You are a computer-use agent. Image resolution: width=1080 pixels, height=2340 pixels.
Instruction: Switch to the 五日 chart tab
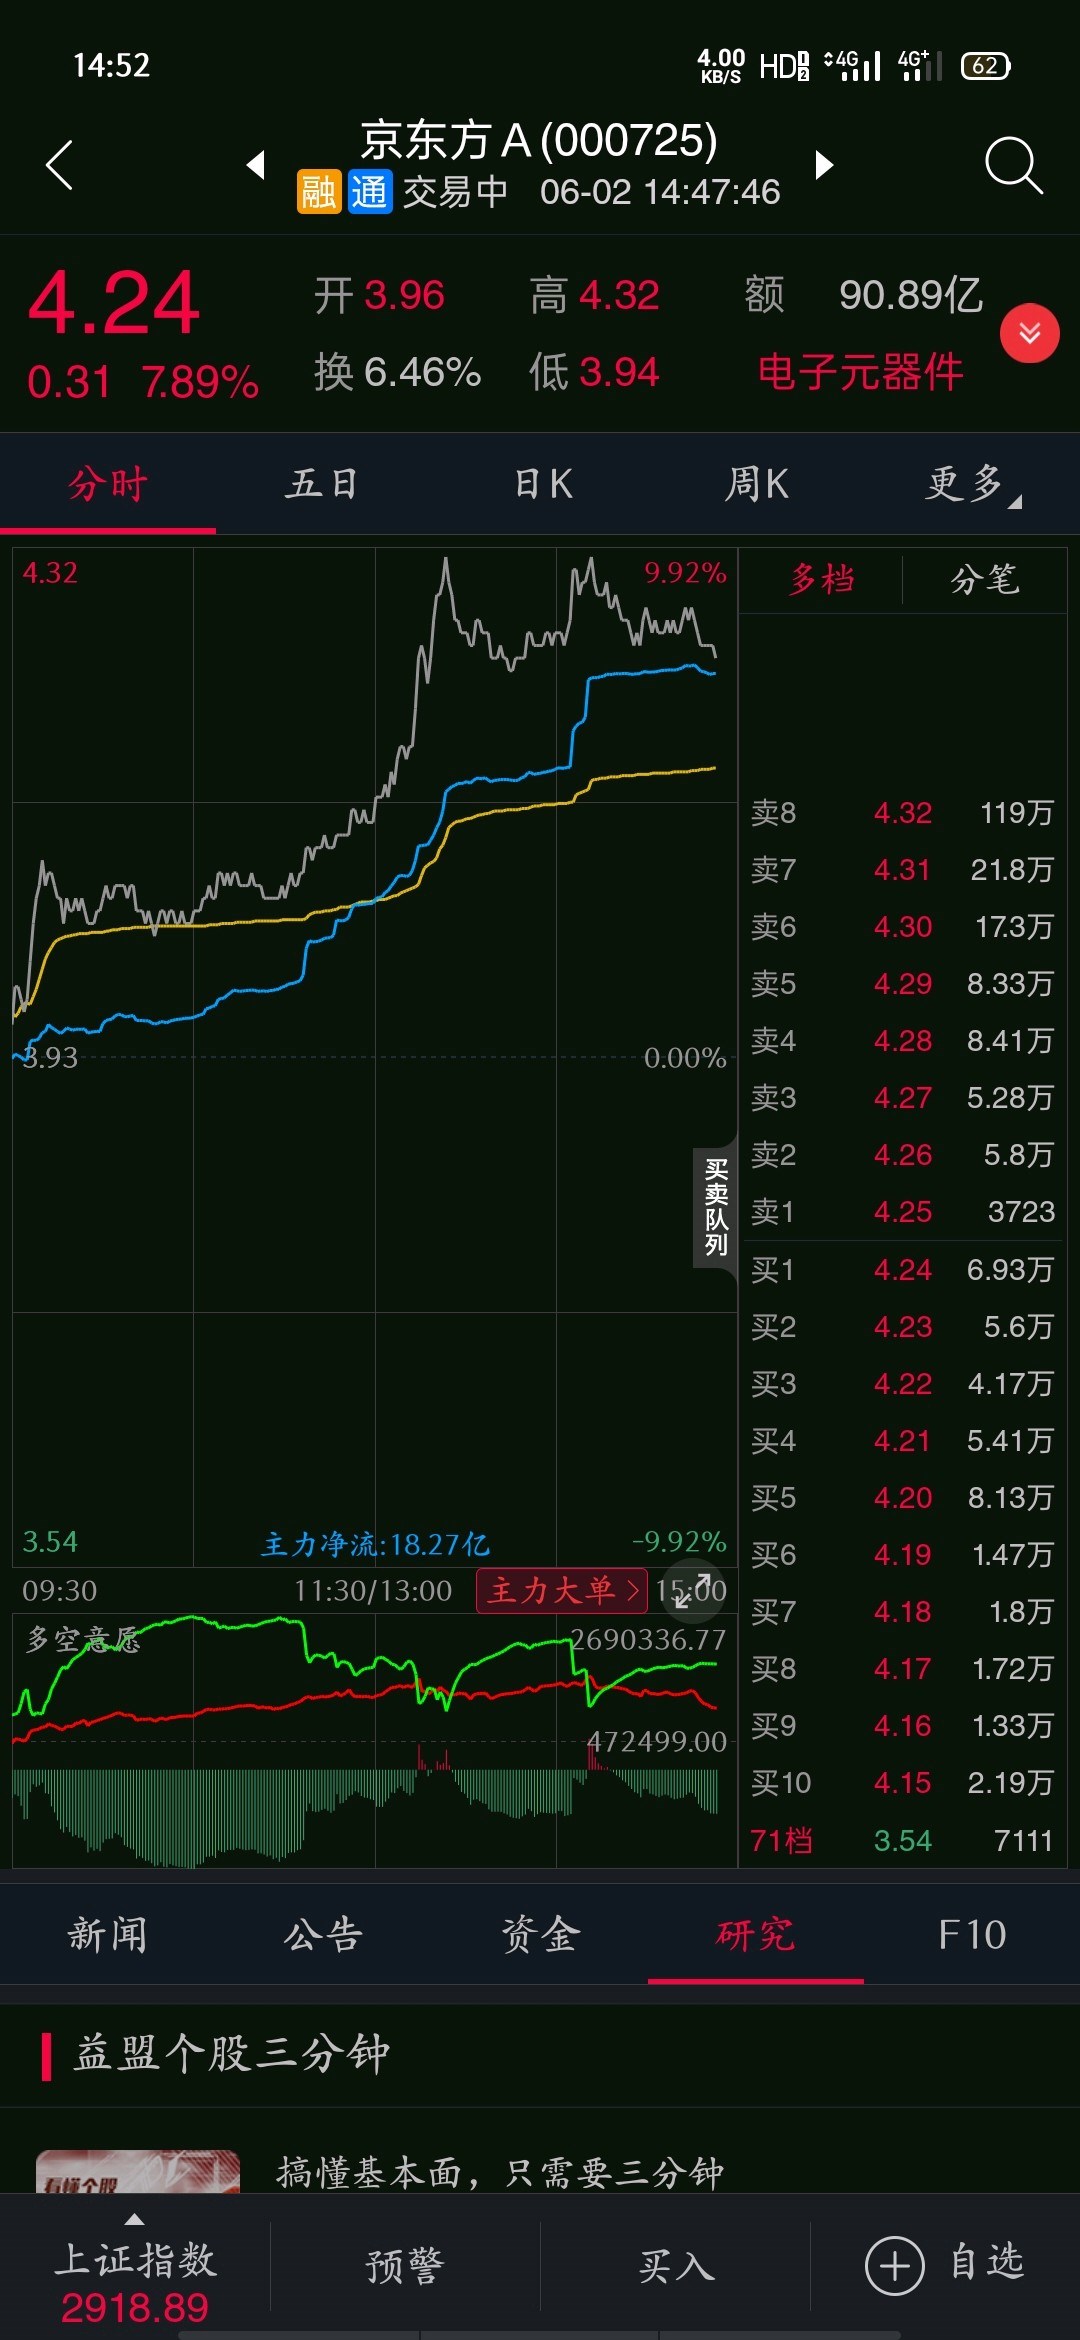(x=322, y=484)
